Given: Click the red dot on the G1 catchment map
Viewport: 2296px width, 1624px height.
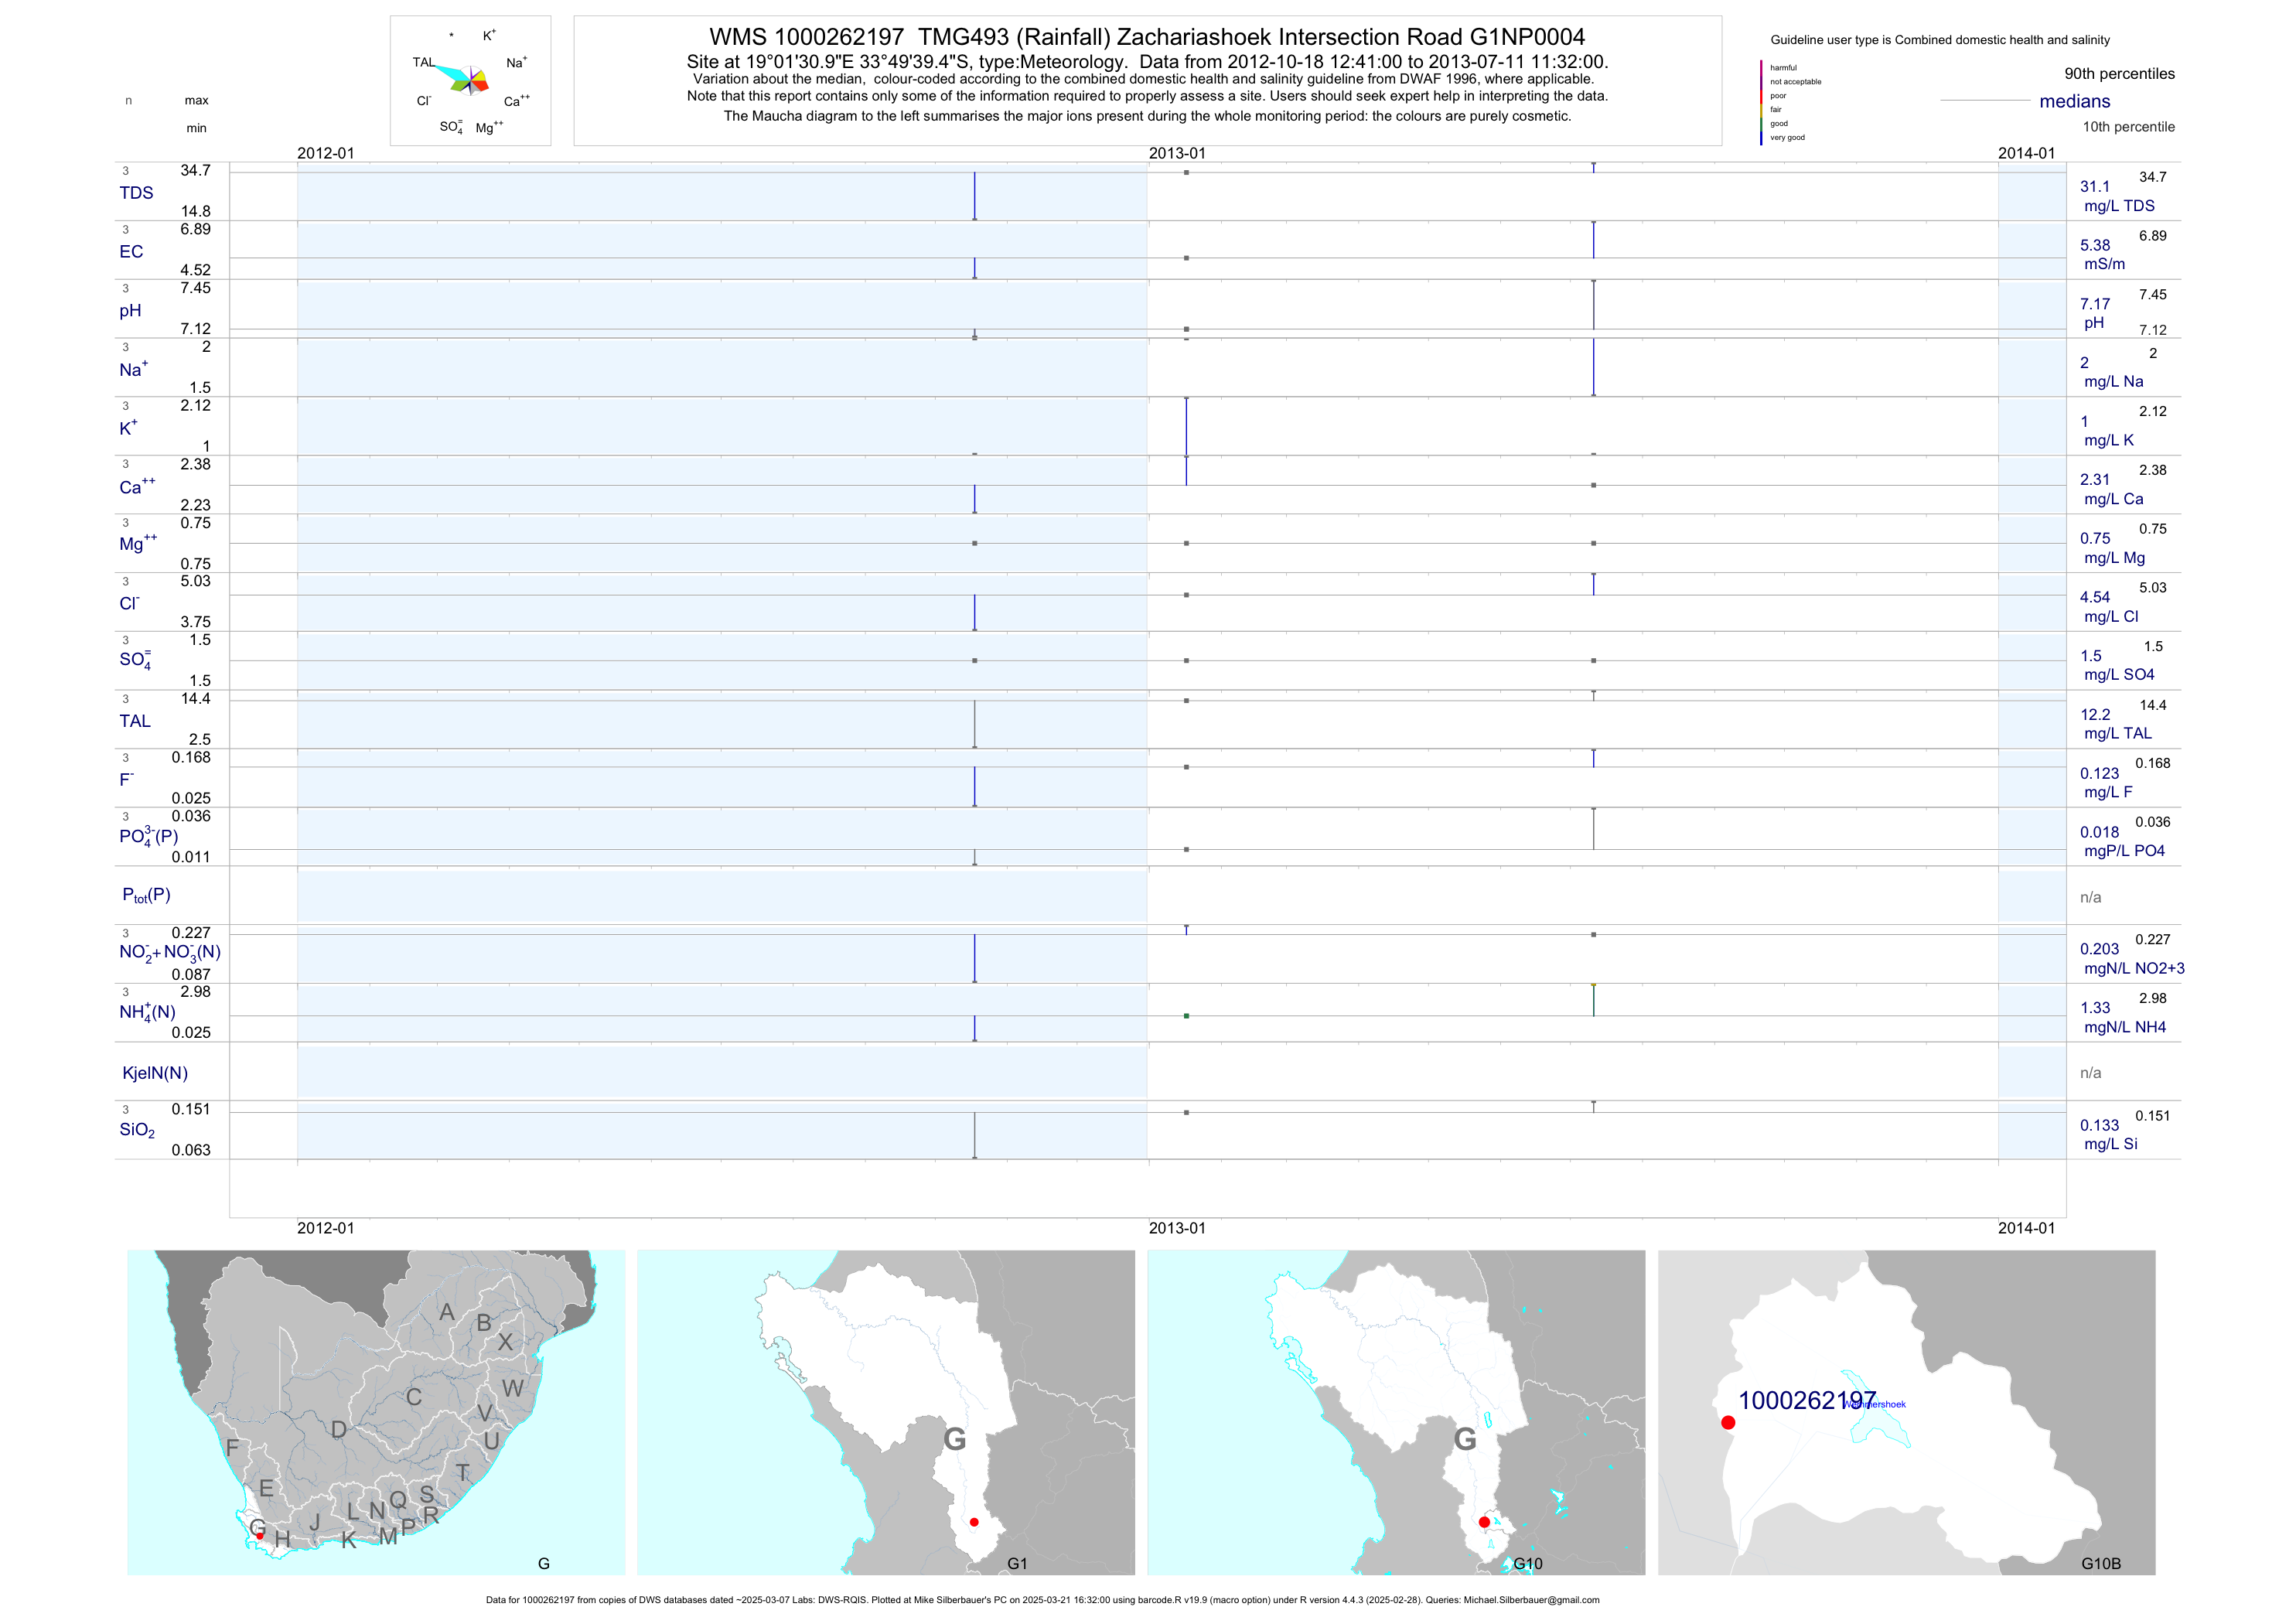Looking at the screenshot, I should [974, 1522].
